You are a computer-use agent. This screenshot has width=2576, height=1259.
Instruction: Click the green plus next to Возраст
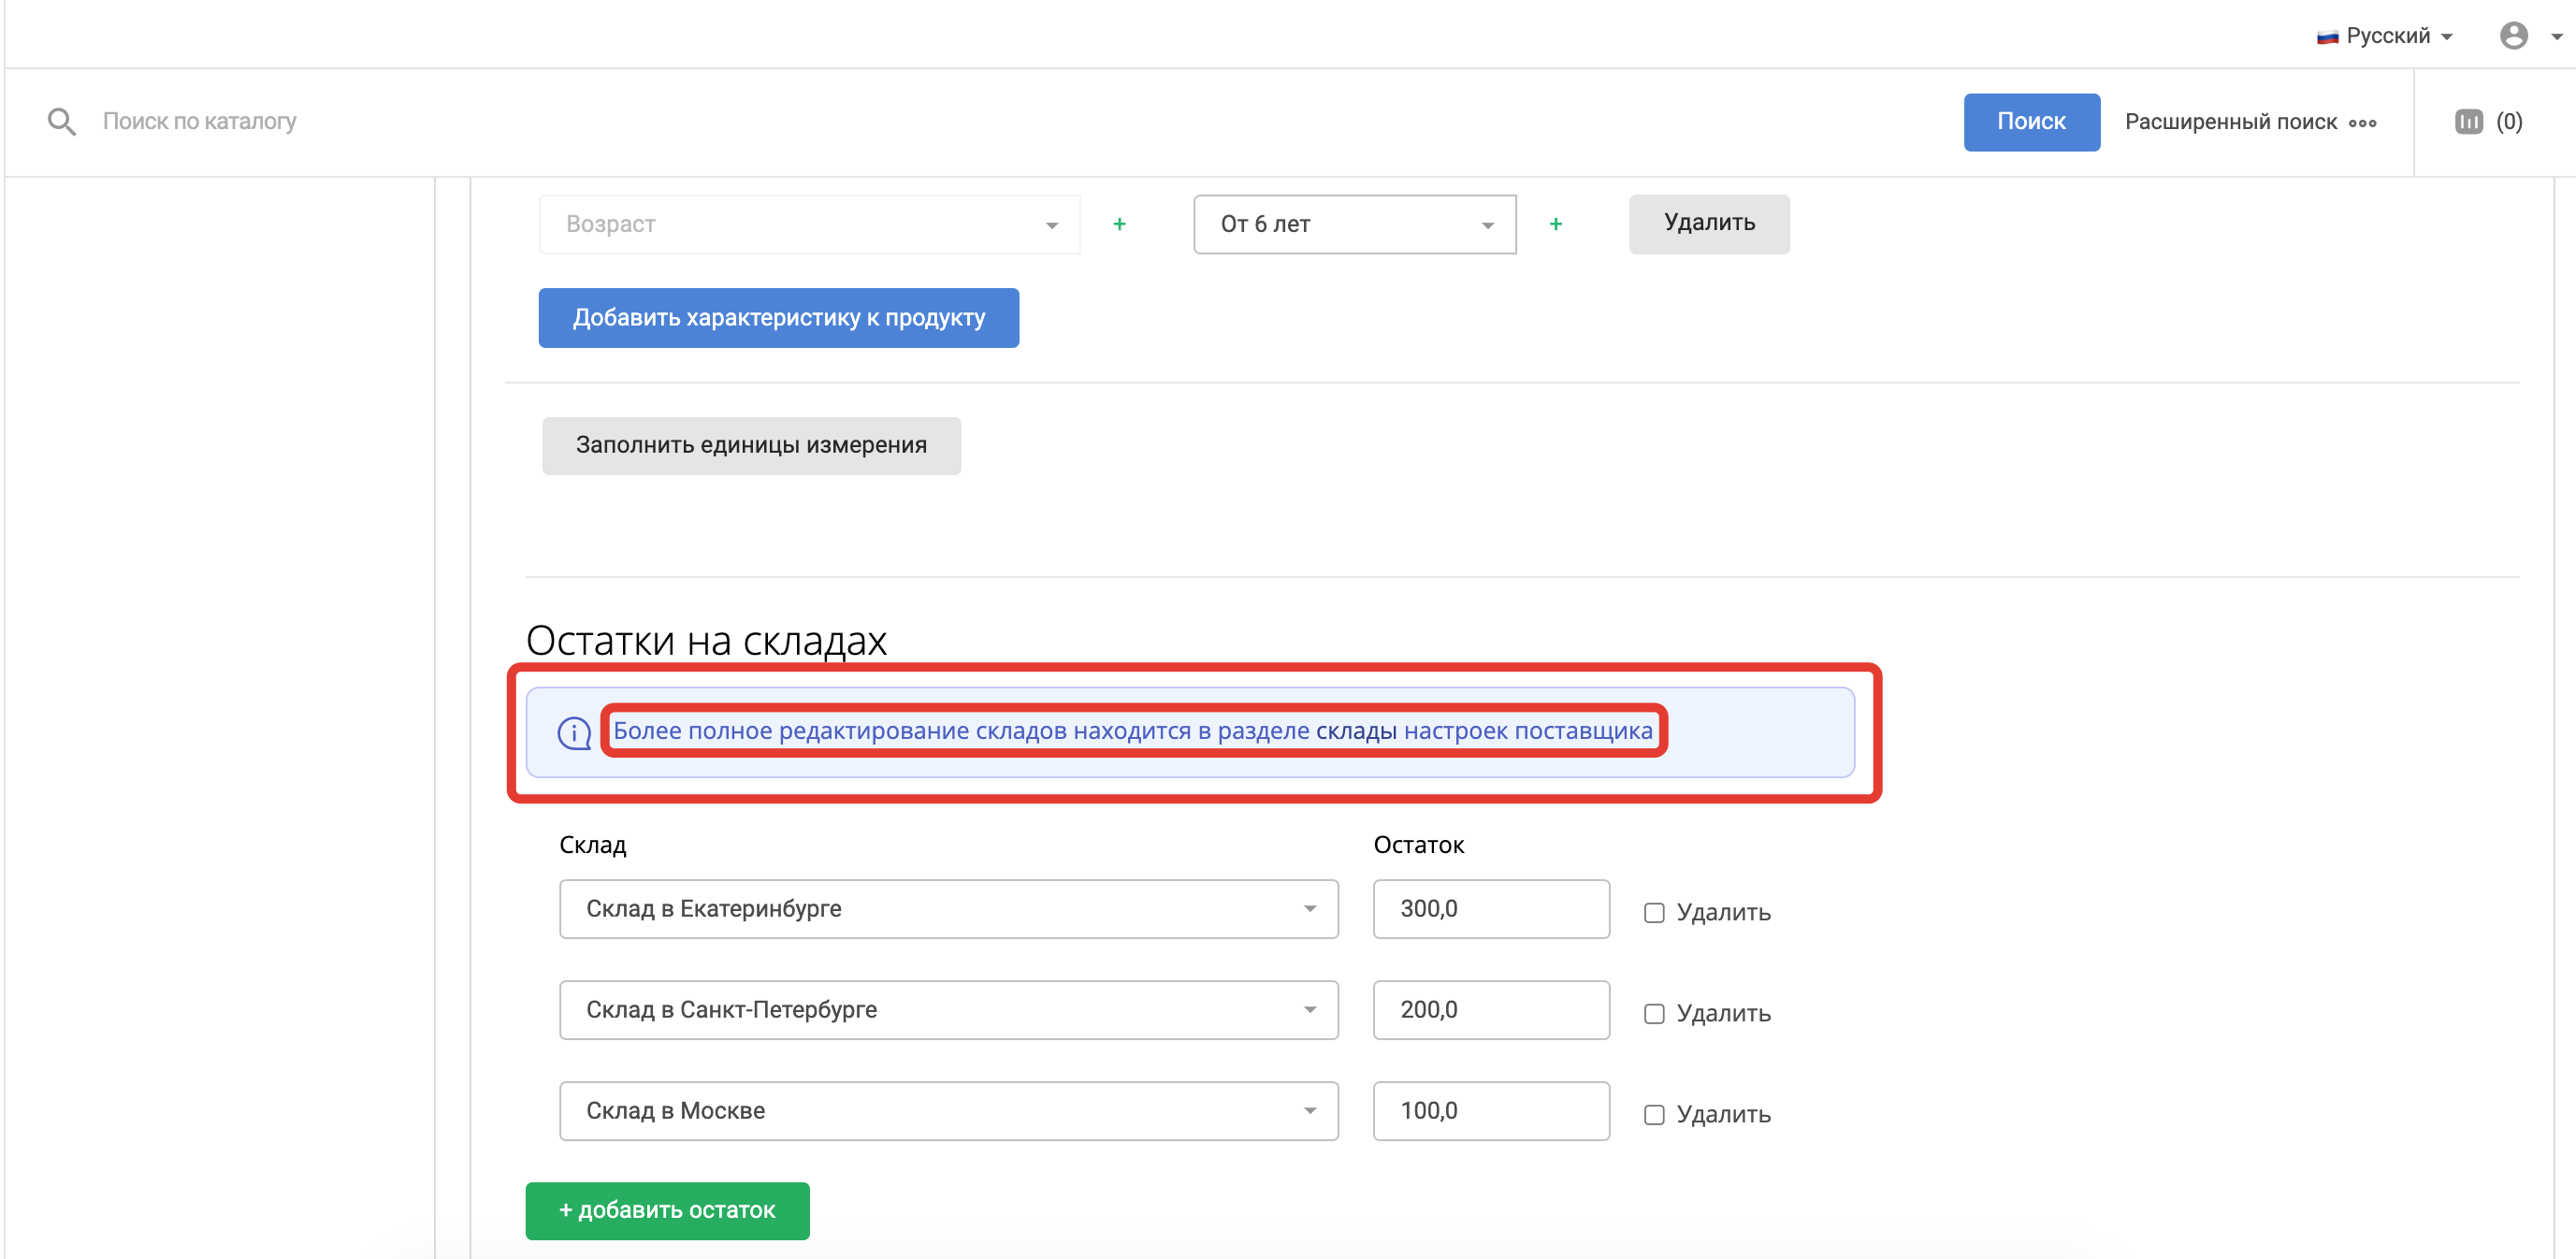tap(1119, 224)
